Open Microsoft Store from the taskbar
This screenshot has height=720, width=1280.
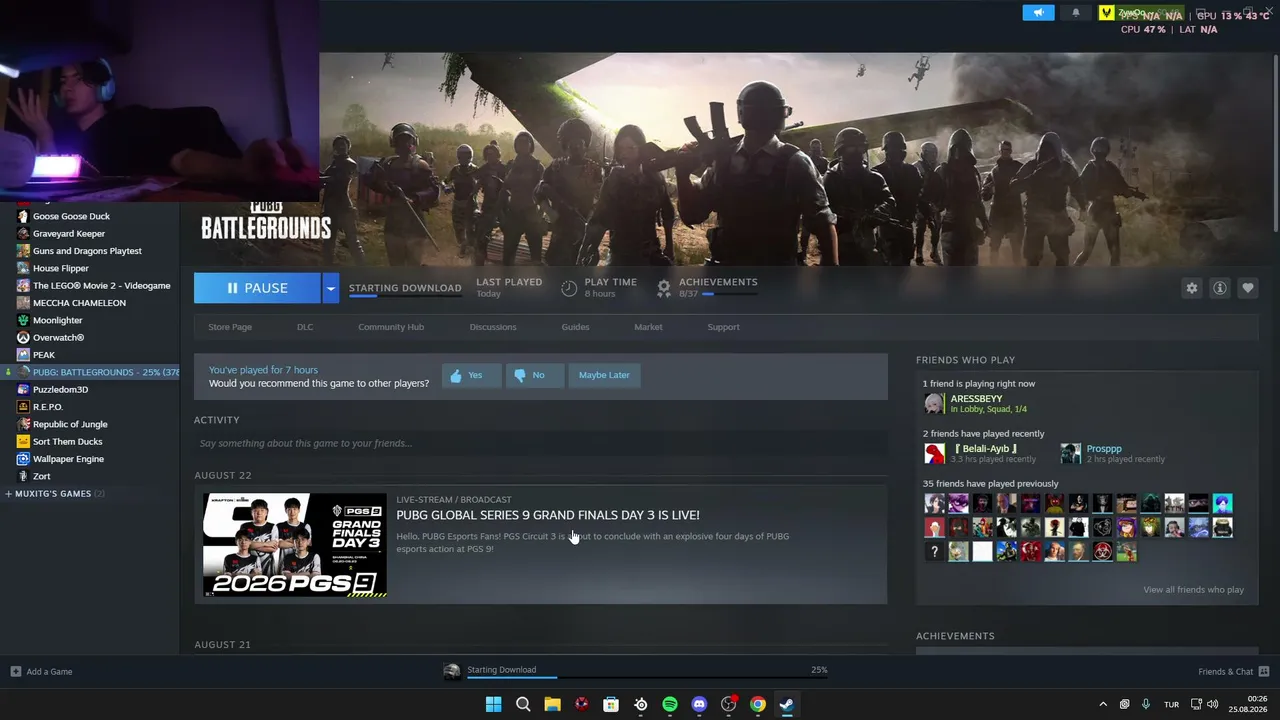611,704
